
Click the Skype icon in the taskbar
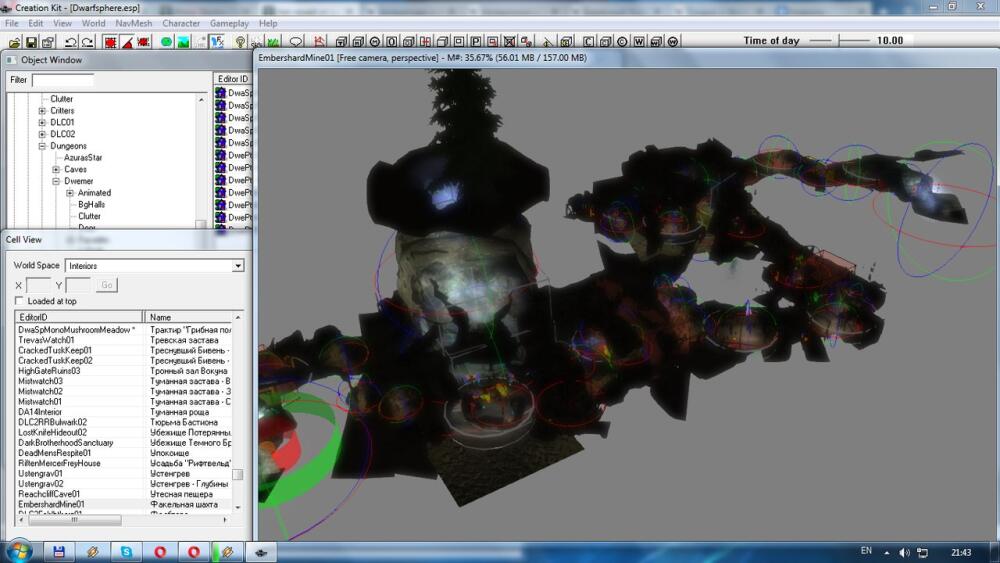pyautogui.click(x=126, y=552)
